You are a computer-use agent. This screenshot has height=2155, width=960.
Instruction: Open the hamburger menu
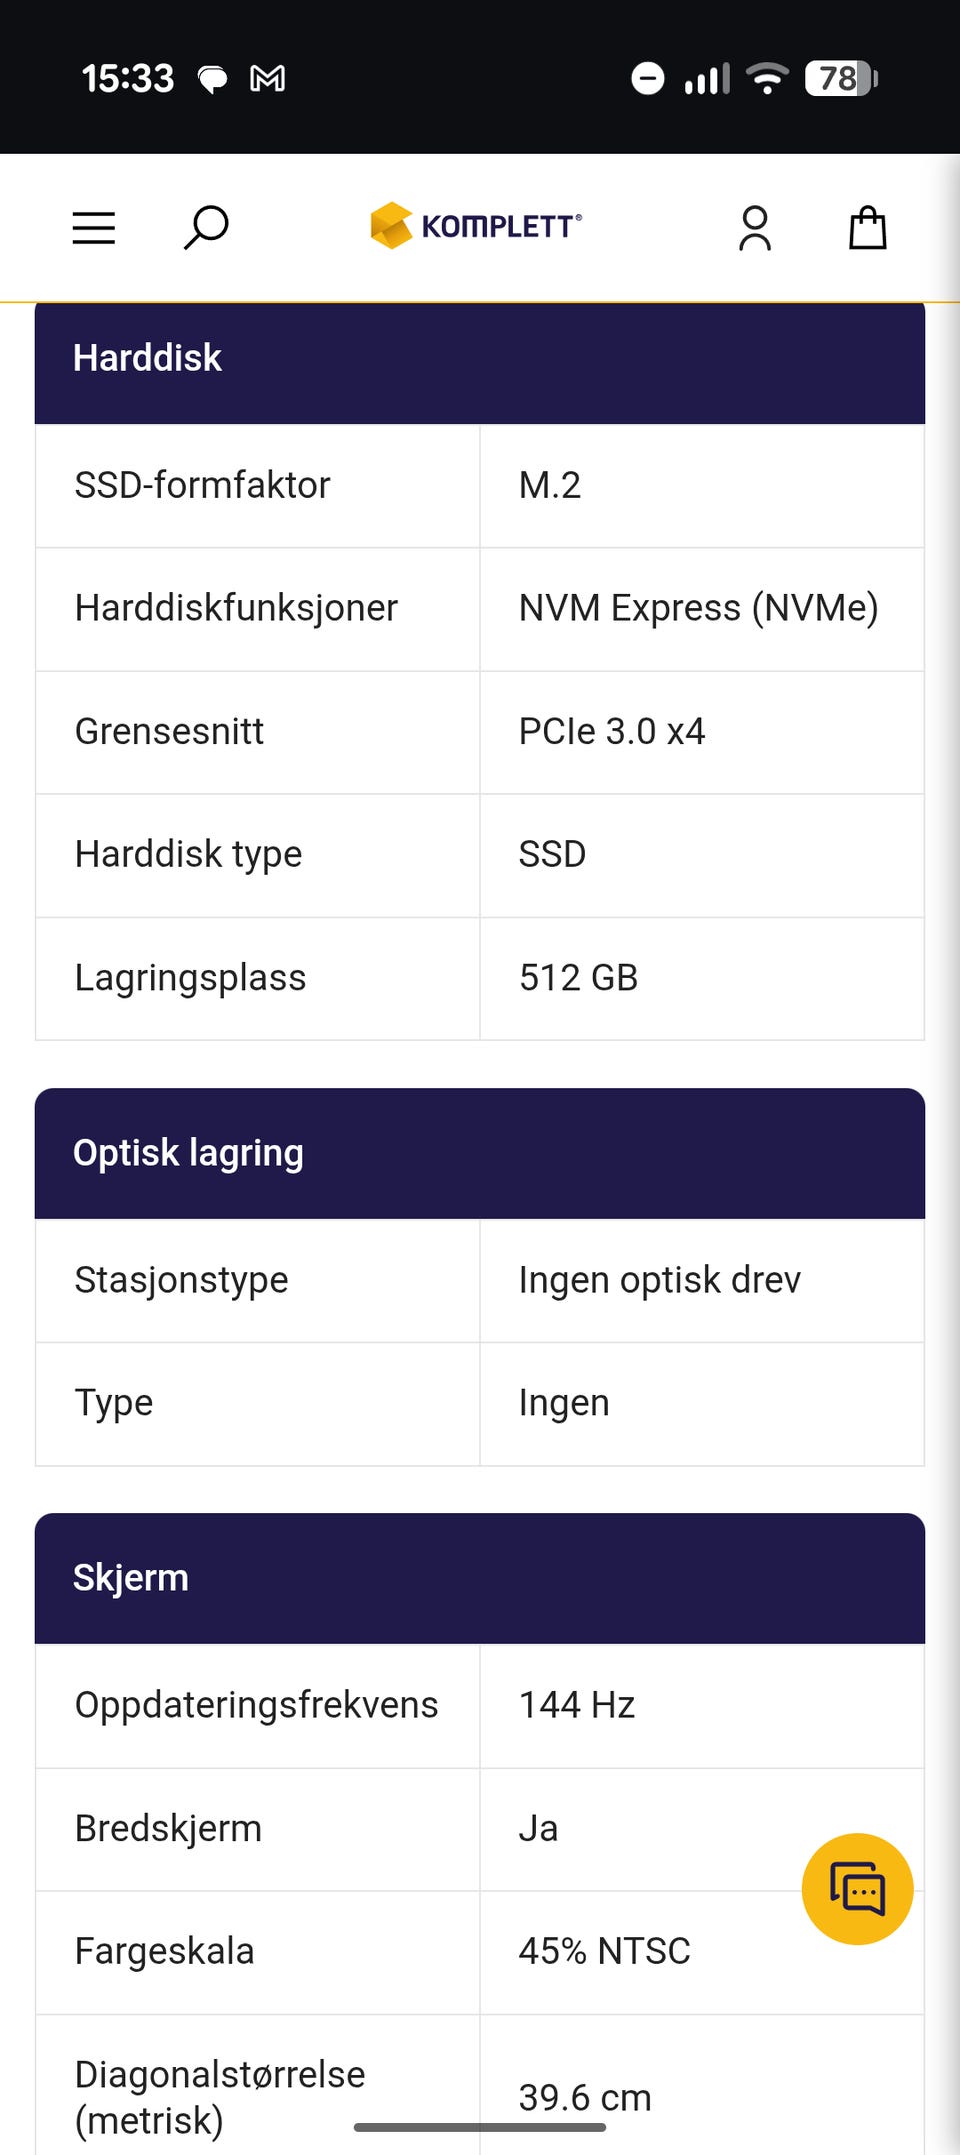[x=94, y=228]
